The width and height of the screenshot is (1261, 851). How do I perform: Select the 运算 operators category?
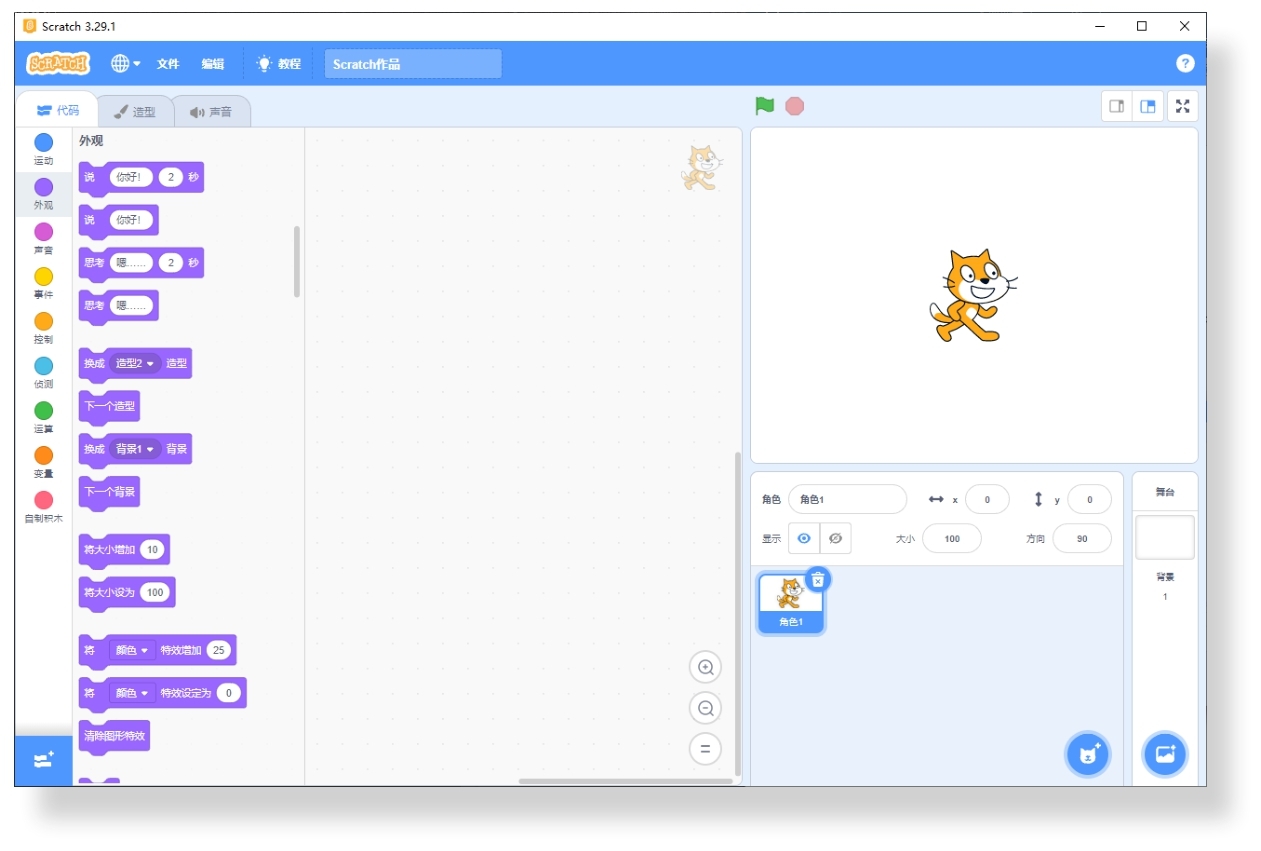click(44, 418)
